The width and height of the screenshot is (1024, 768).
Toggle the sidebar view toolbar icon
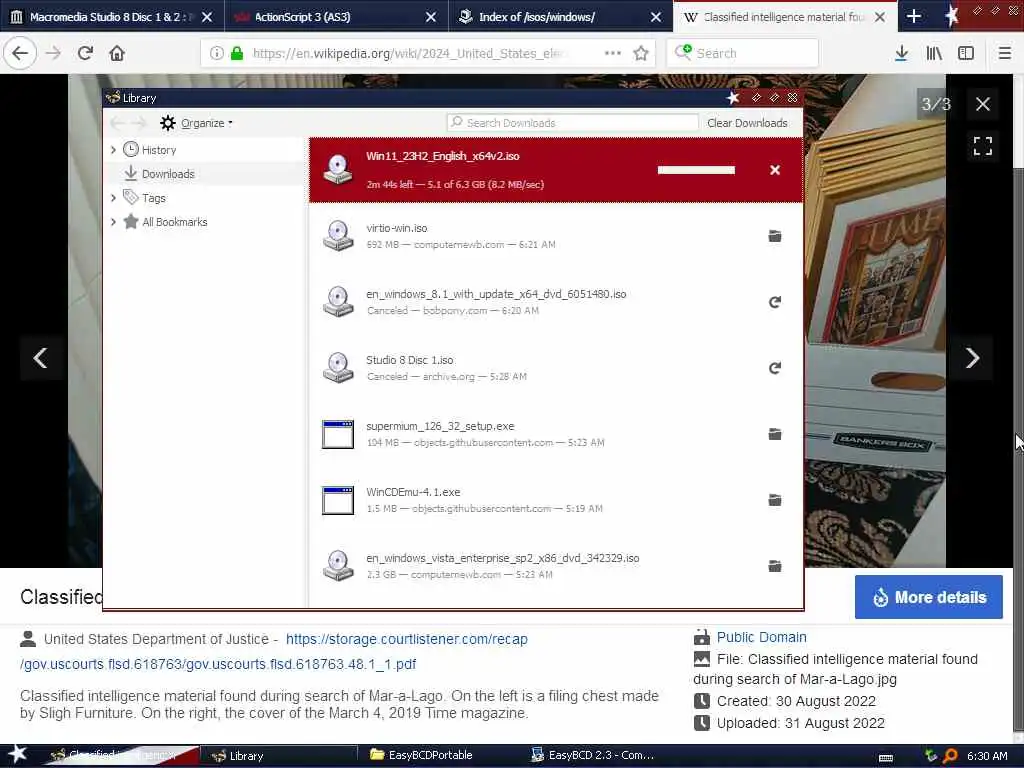click(966, 53)
